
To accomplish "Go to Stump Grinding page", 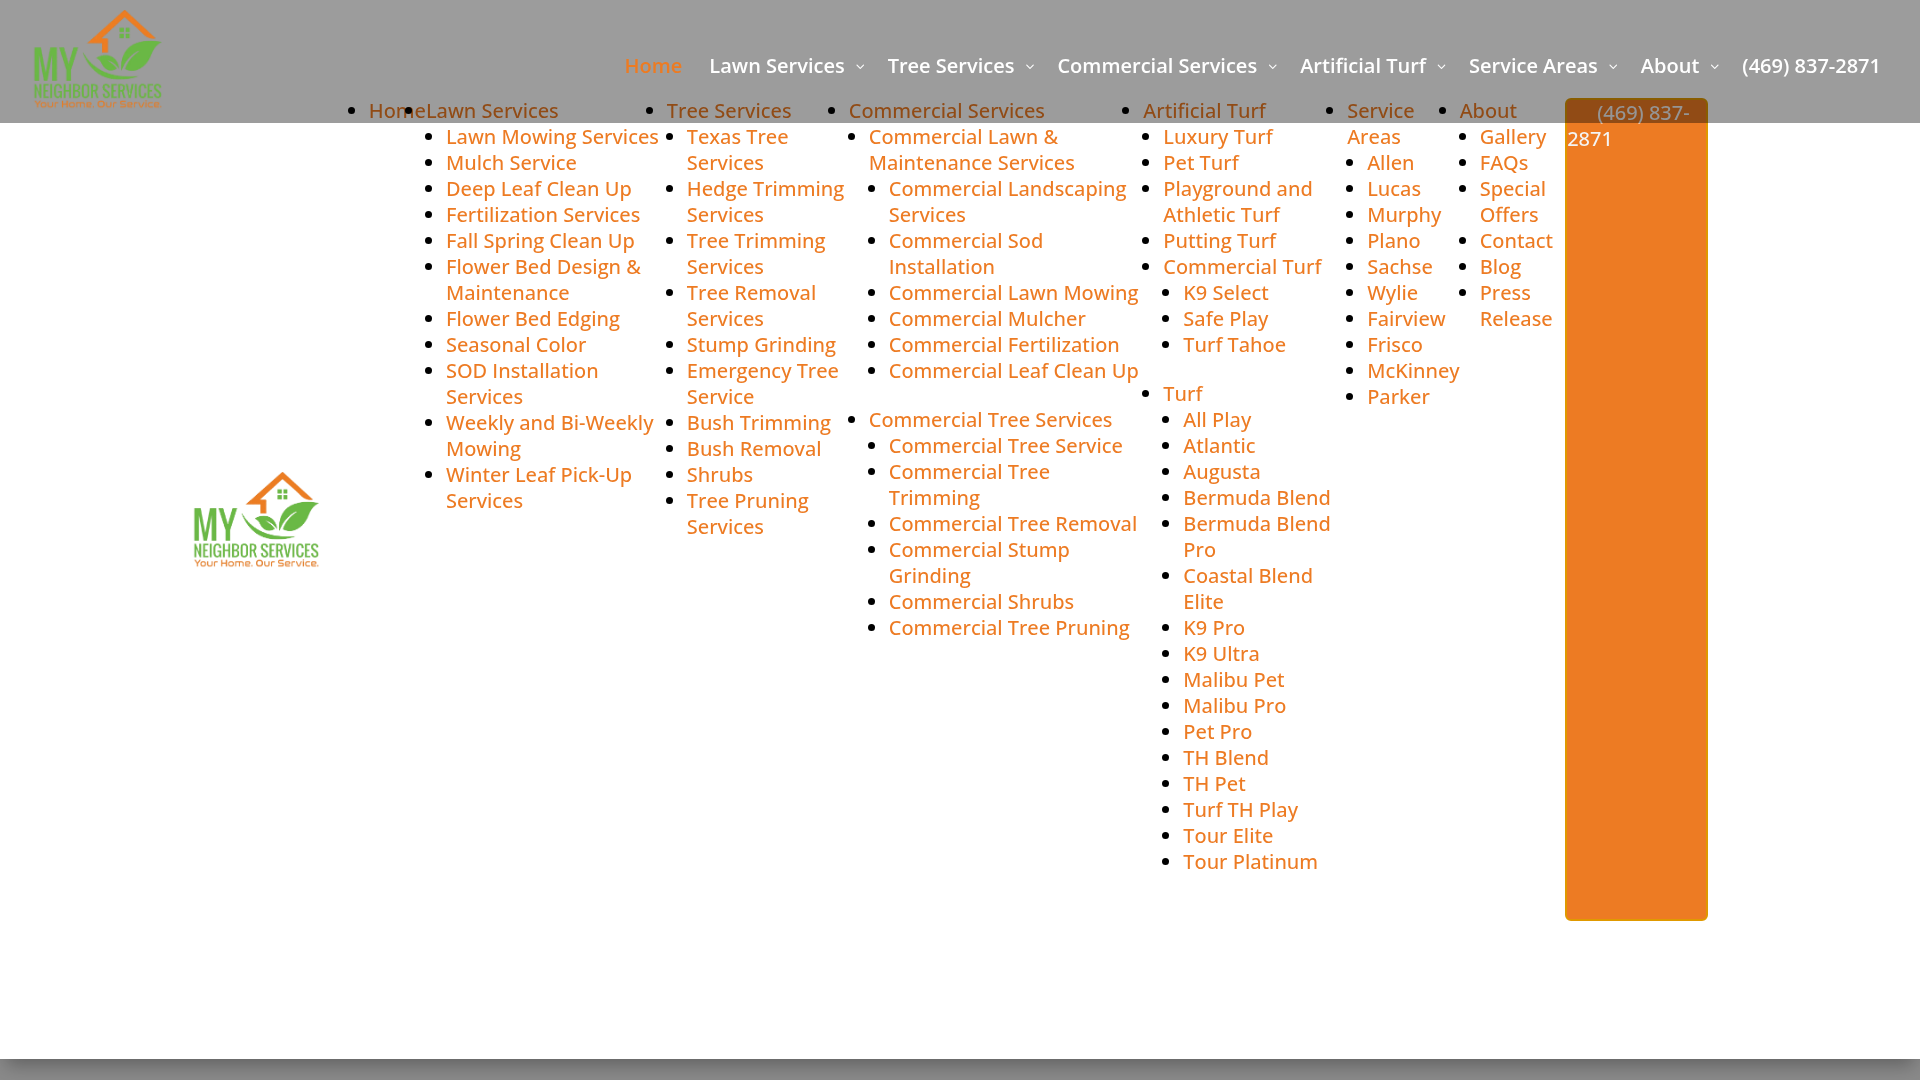I will pyautogui.click(x=760, y=345).
